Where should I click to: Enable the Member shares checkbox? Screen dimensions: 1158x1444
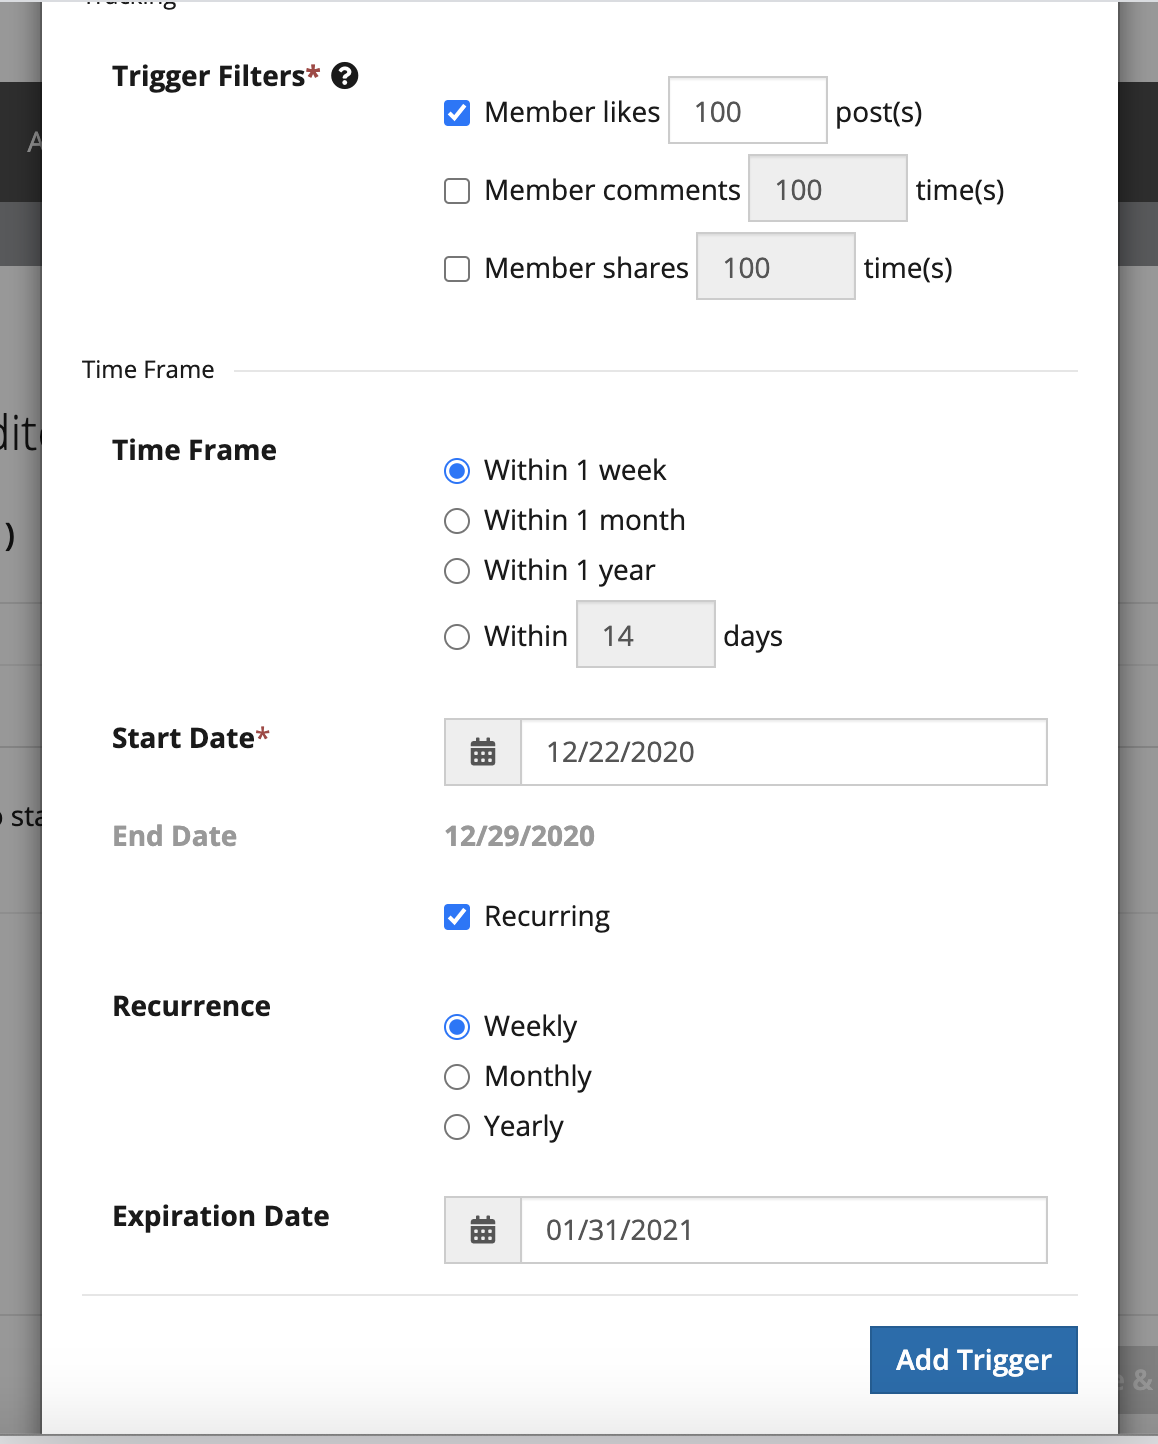tap(457, 269)
